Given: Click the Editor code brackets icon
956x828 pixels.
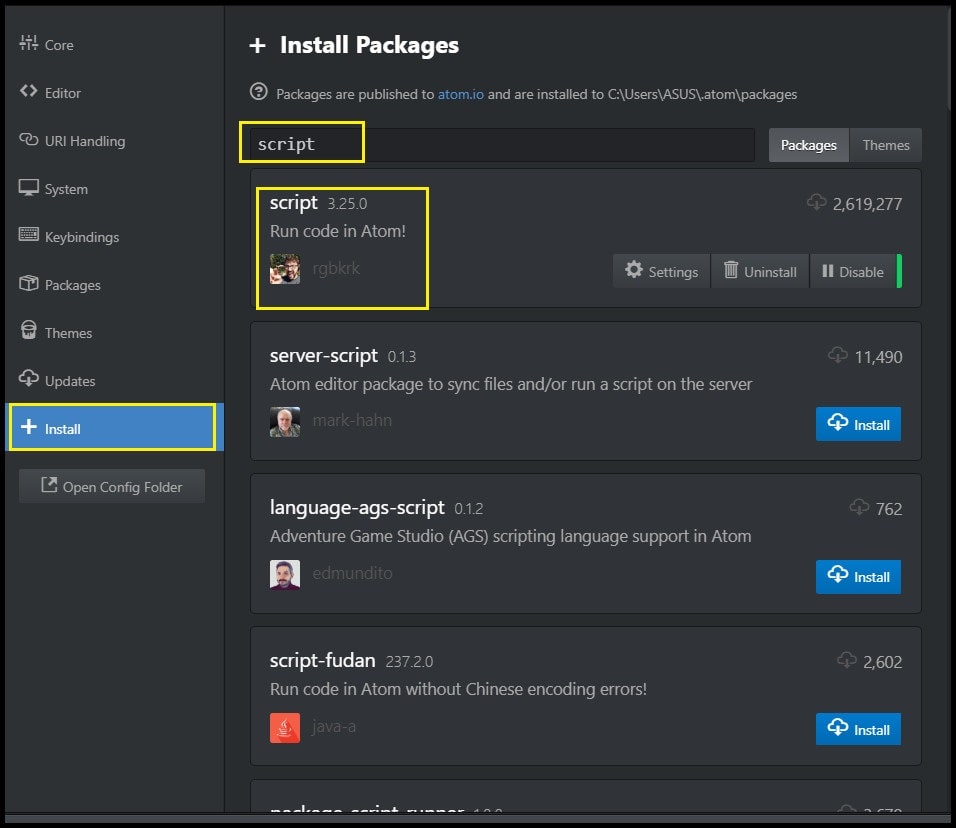Looking at the screenshot, I should [28, 92].
